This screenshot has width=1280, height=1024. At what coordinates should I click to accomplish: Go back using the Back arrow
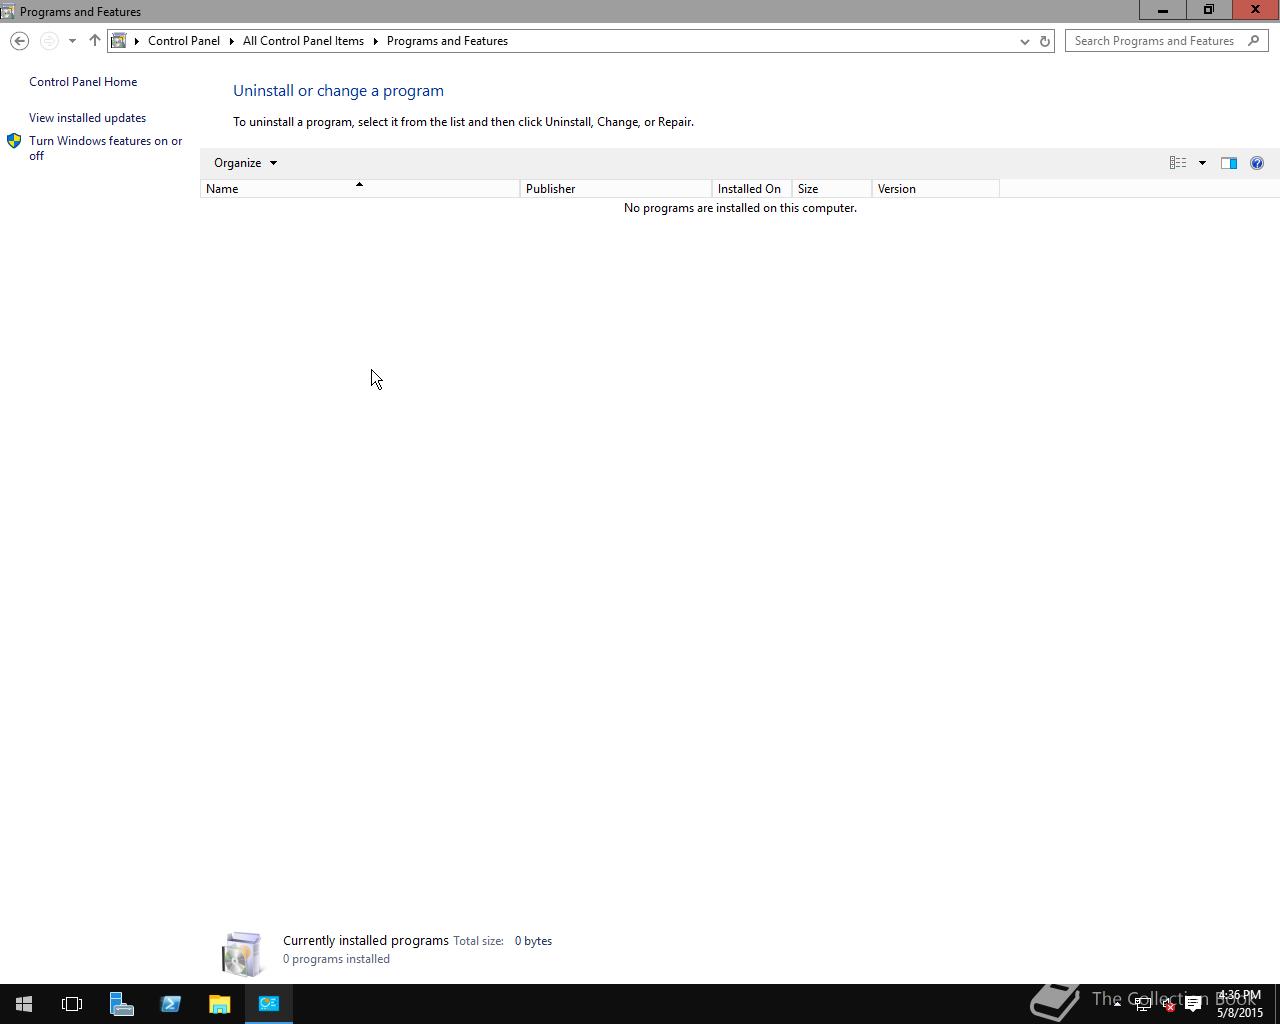click(x=19, y=41)
